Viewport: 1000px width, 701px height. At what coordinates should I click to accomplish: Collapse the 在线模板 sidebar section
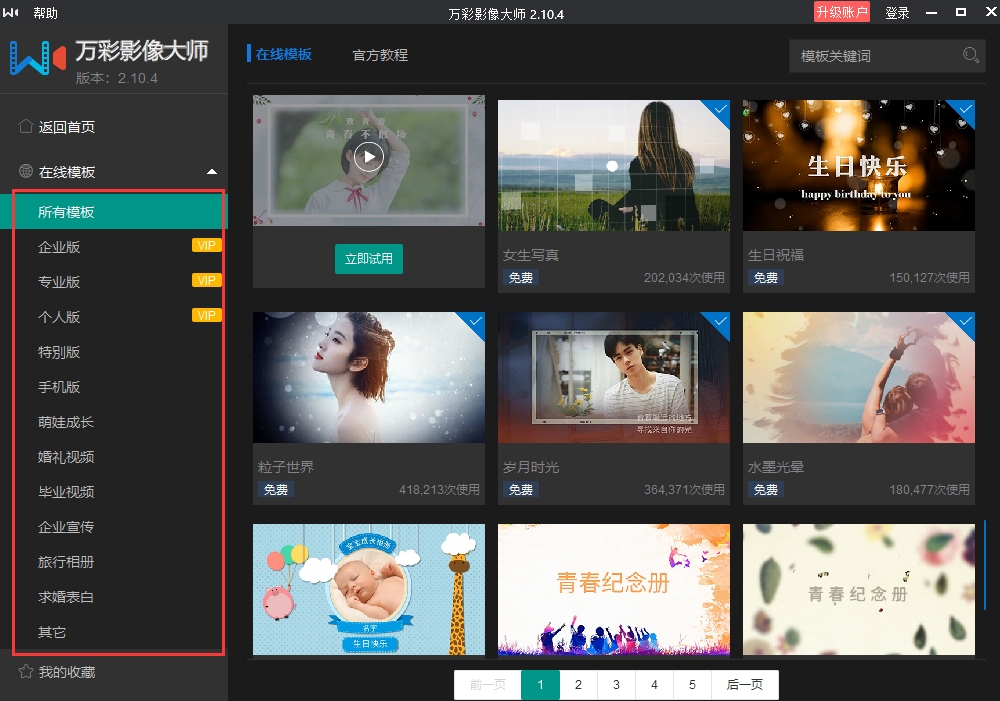(212, 171)
